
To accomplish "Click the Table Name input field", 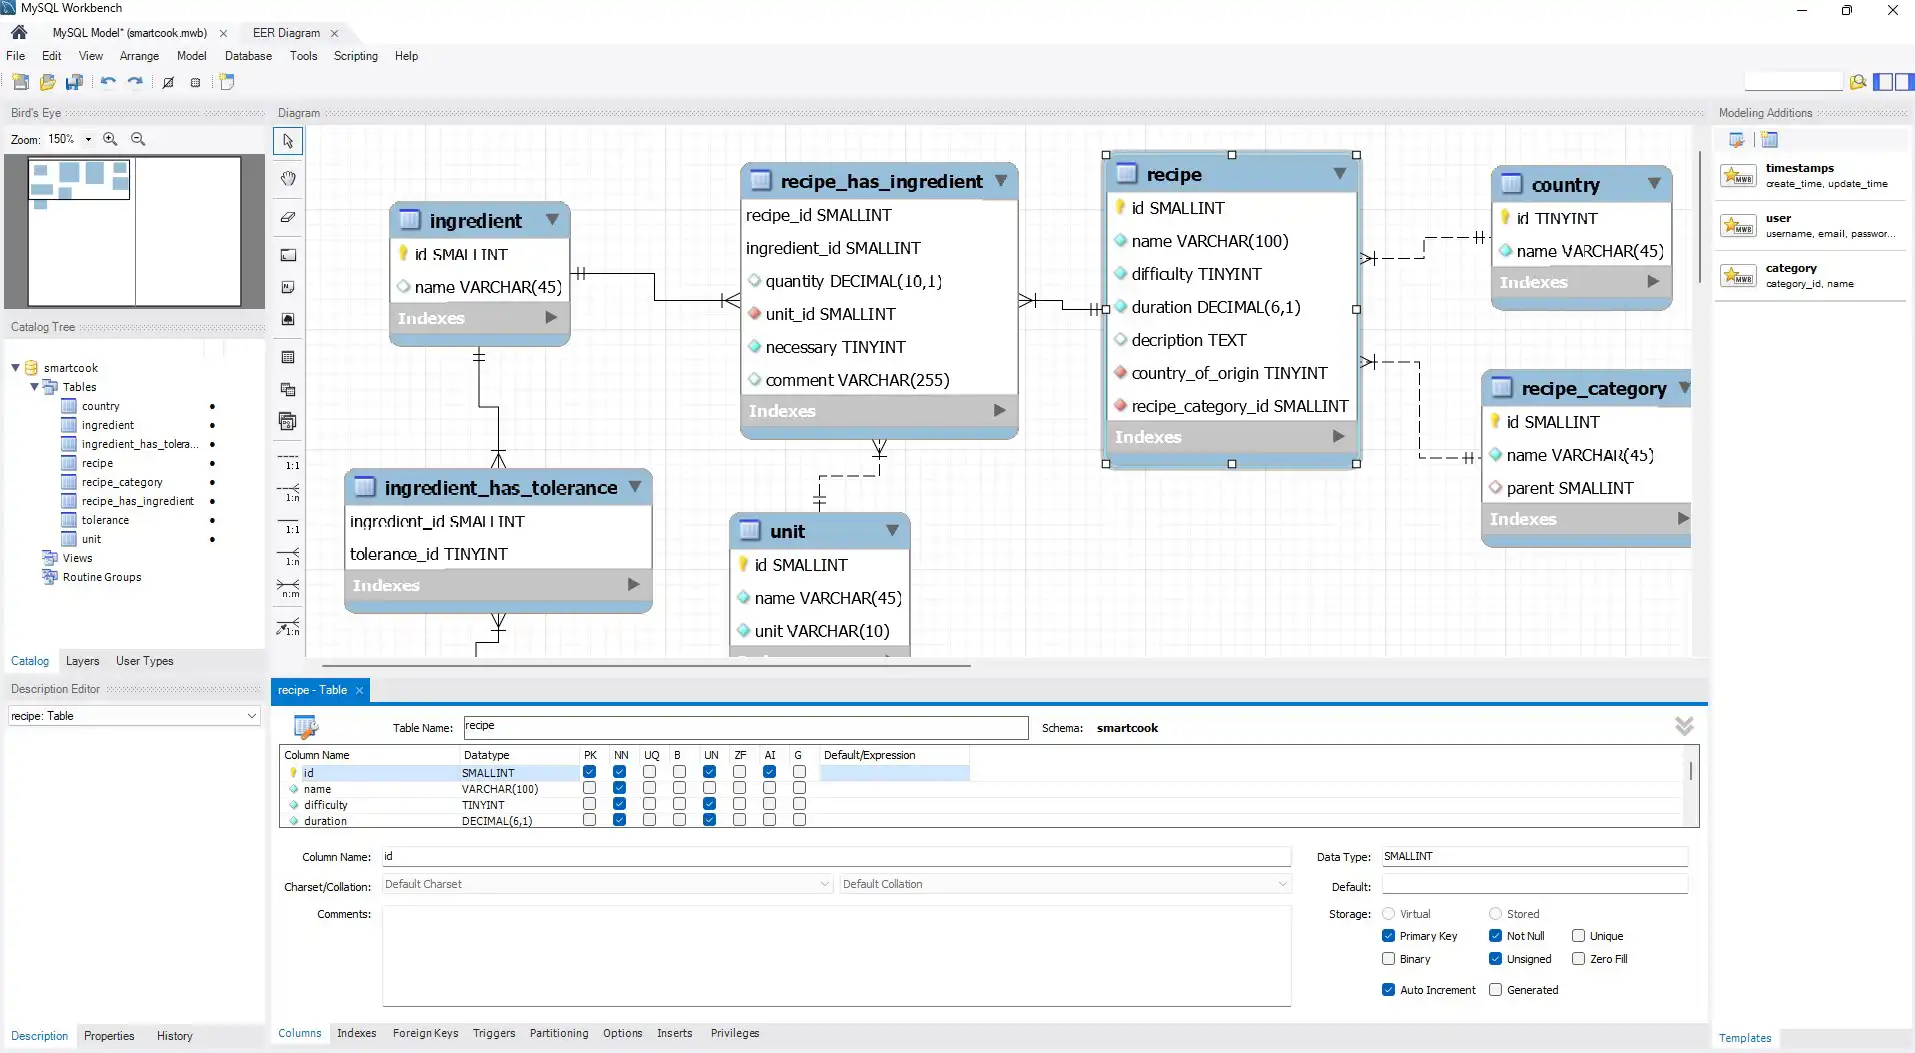I will (745, 727).
